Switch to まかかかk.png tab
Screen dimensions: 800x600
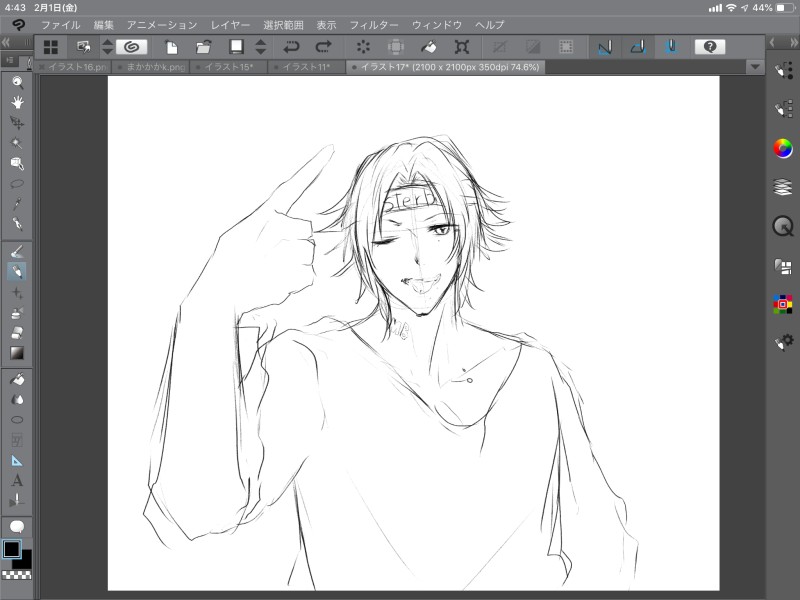tap(151, 67)
